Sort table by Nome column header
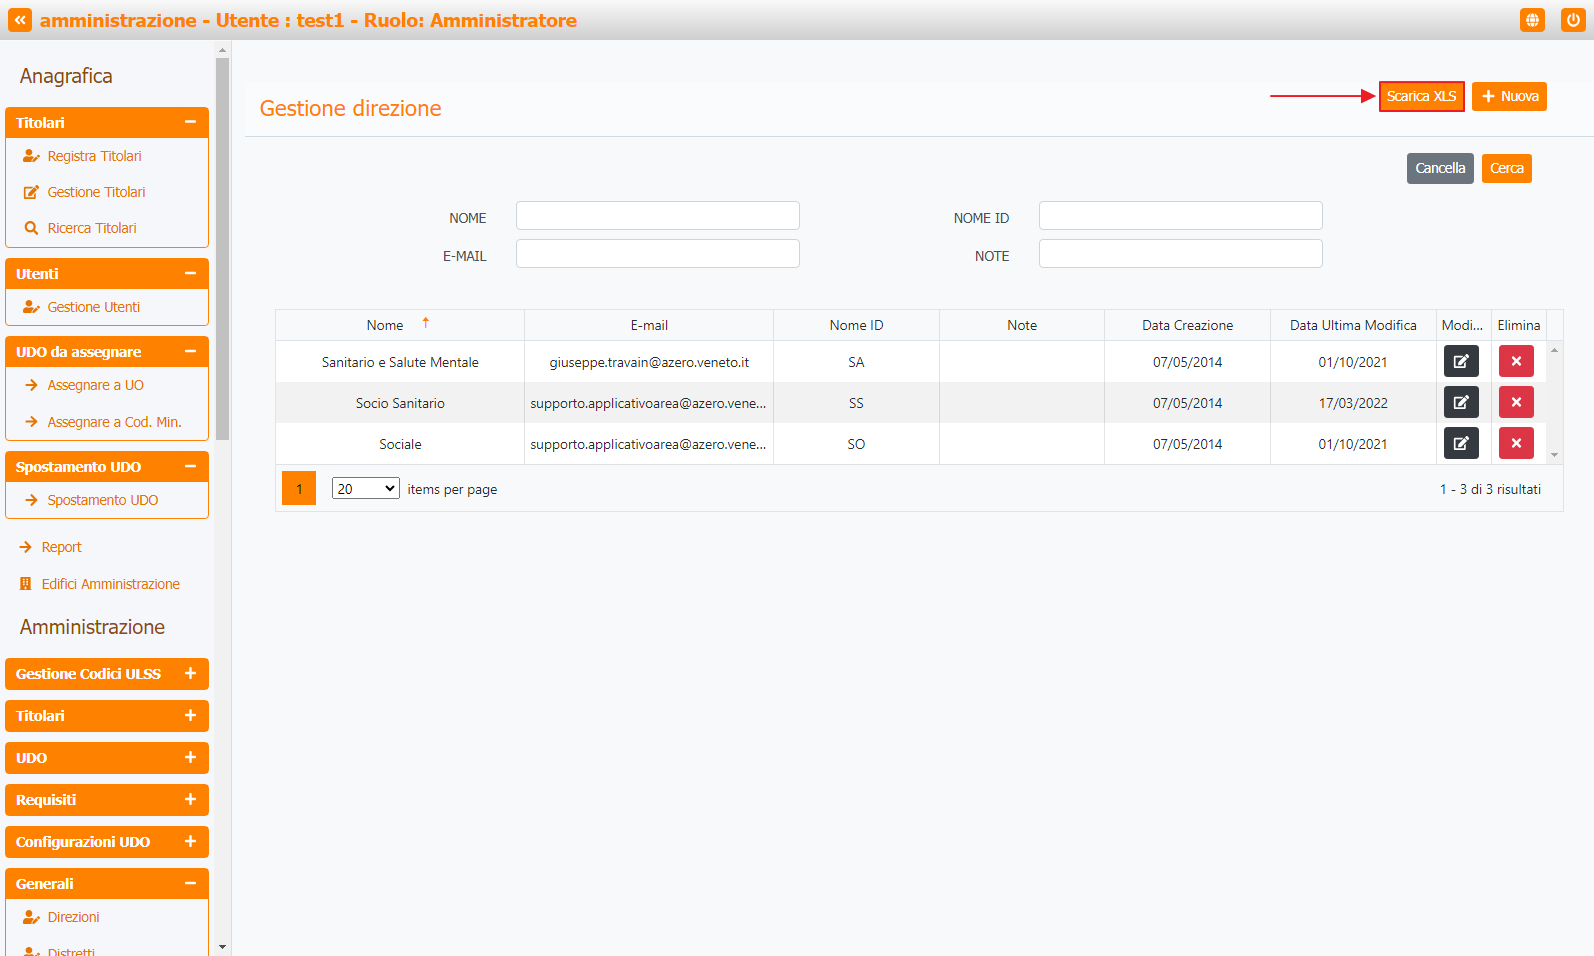Screen dimensions: 1594x956 click(385, 325)
